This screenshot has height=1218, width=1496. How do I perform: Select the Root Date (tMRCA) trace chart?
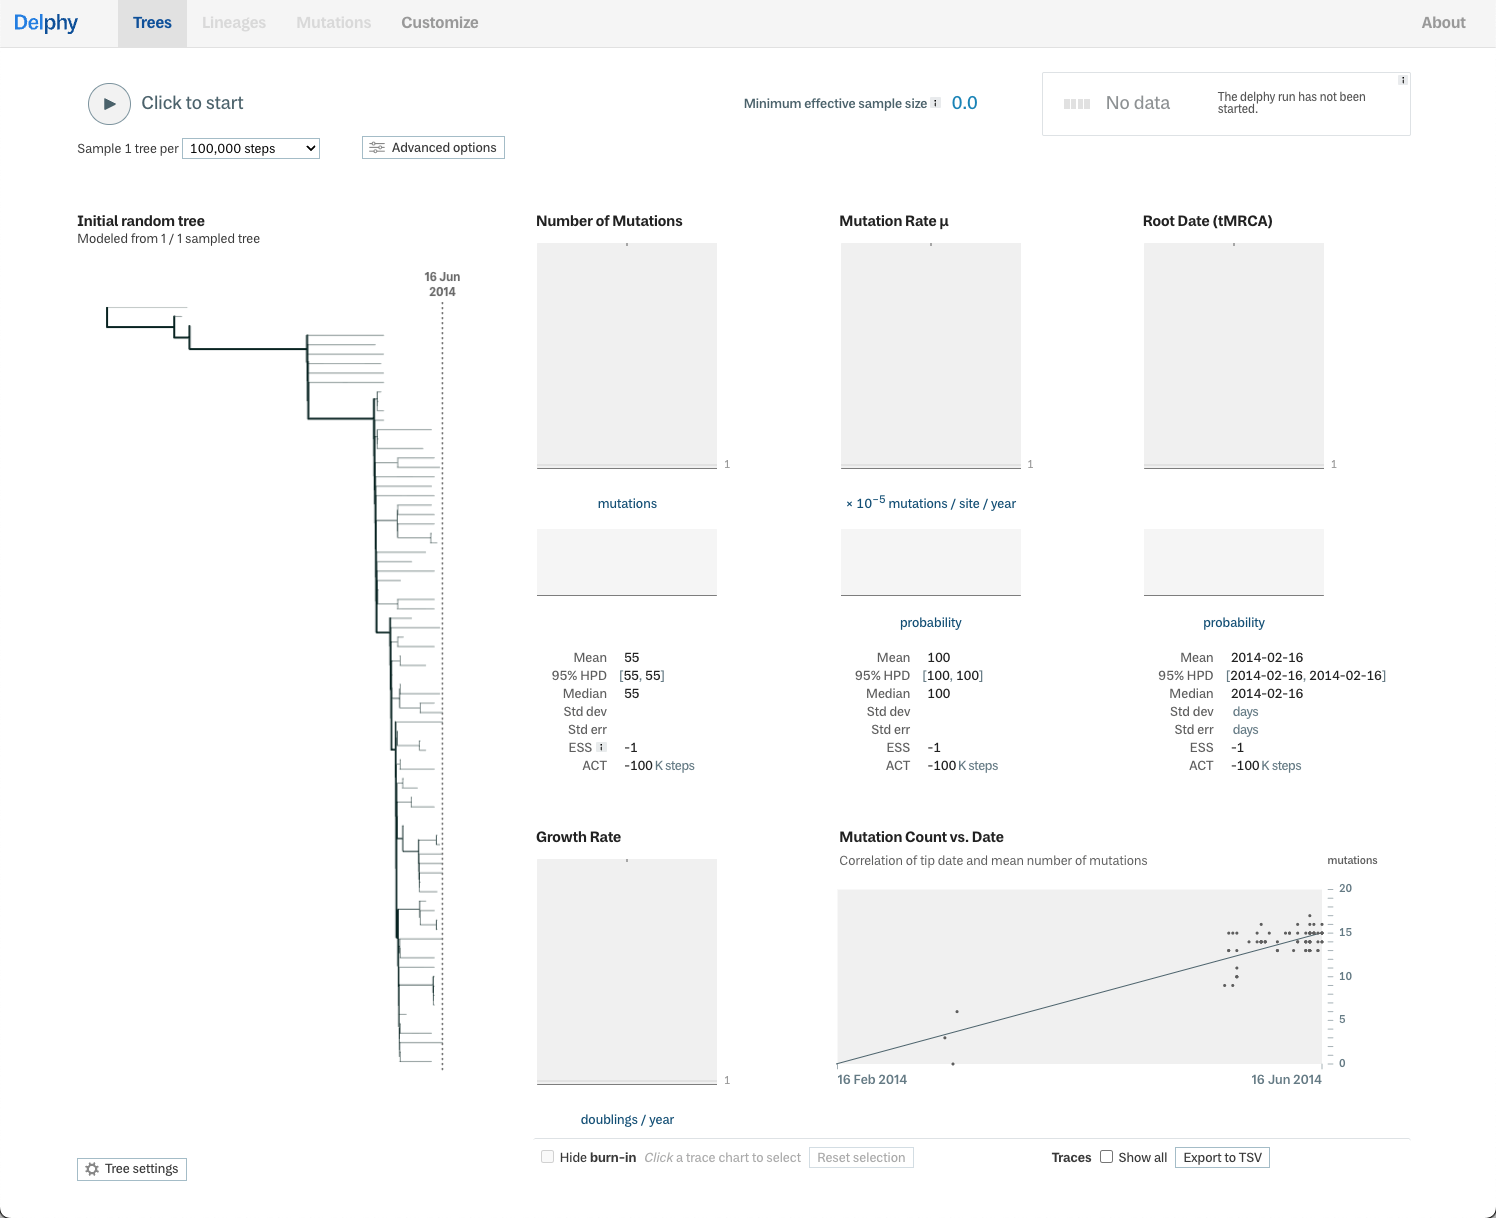click(1234, 356)
